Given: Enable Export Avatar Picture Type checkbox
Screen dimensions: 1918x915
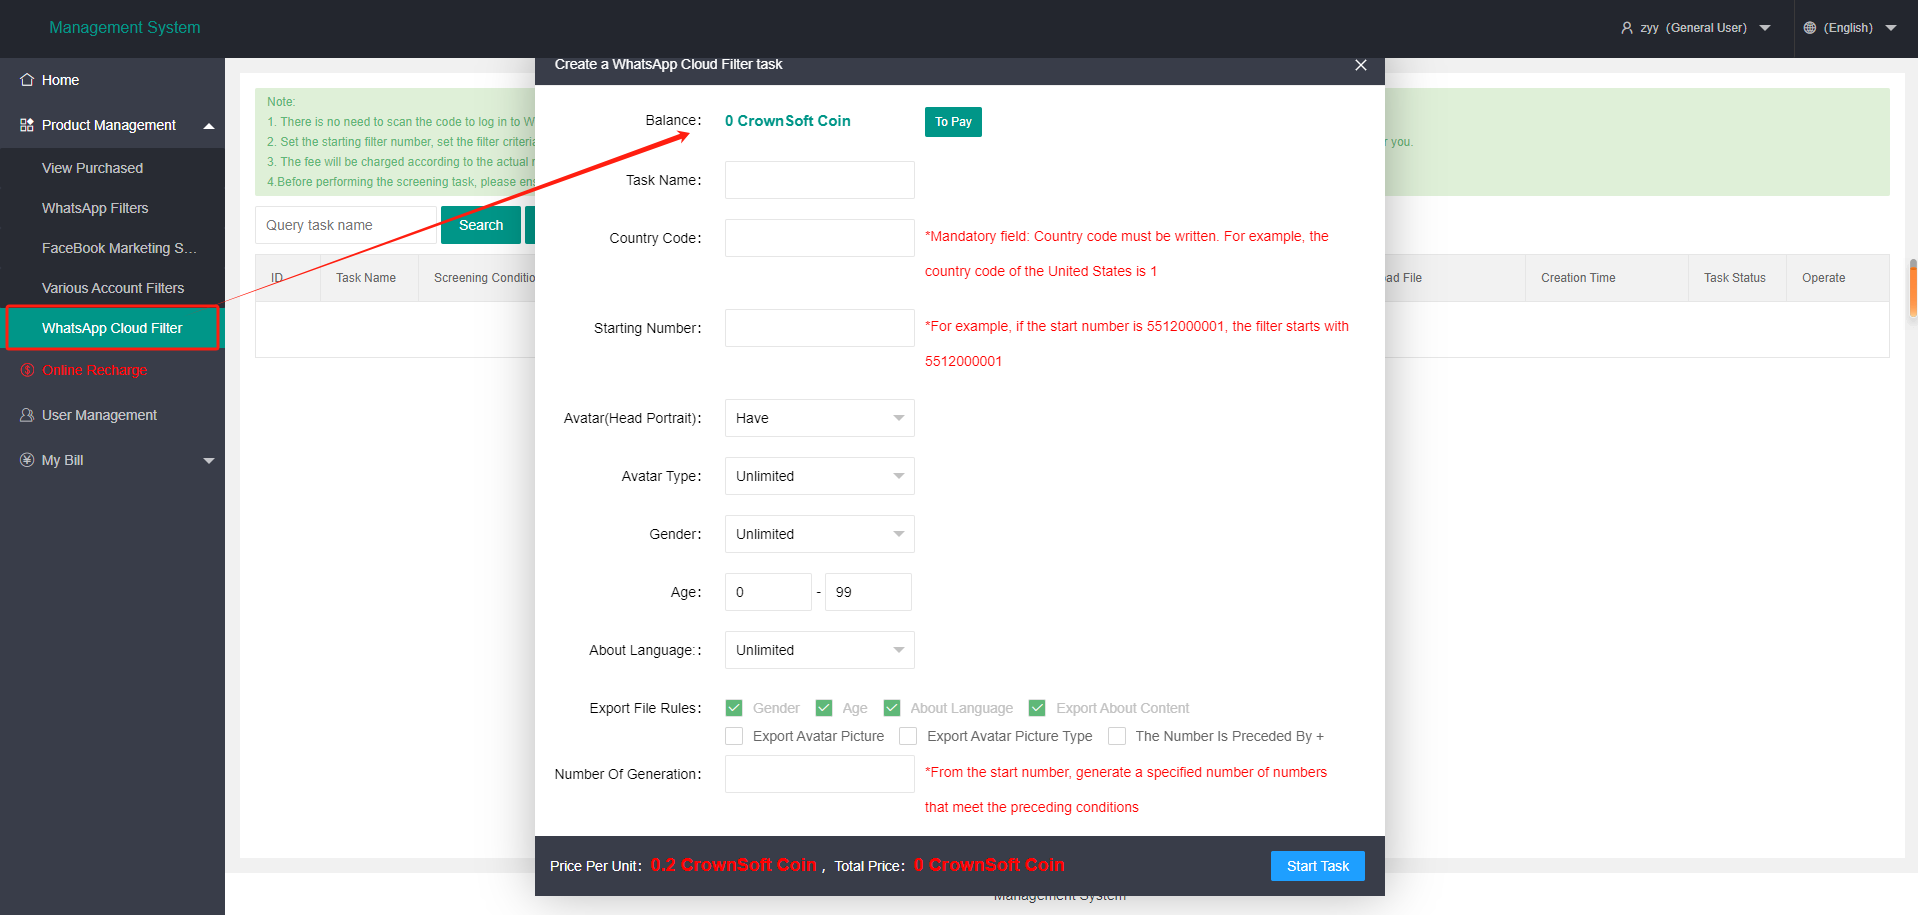Looking at the screenshot, I should tap(908, 736).
